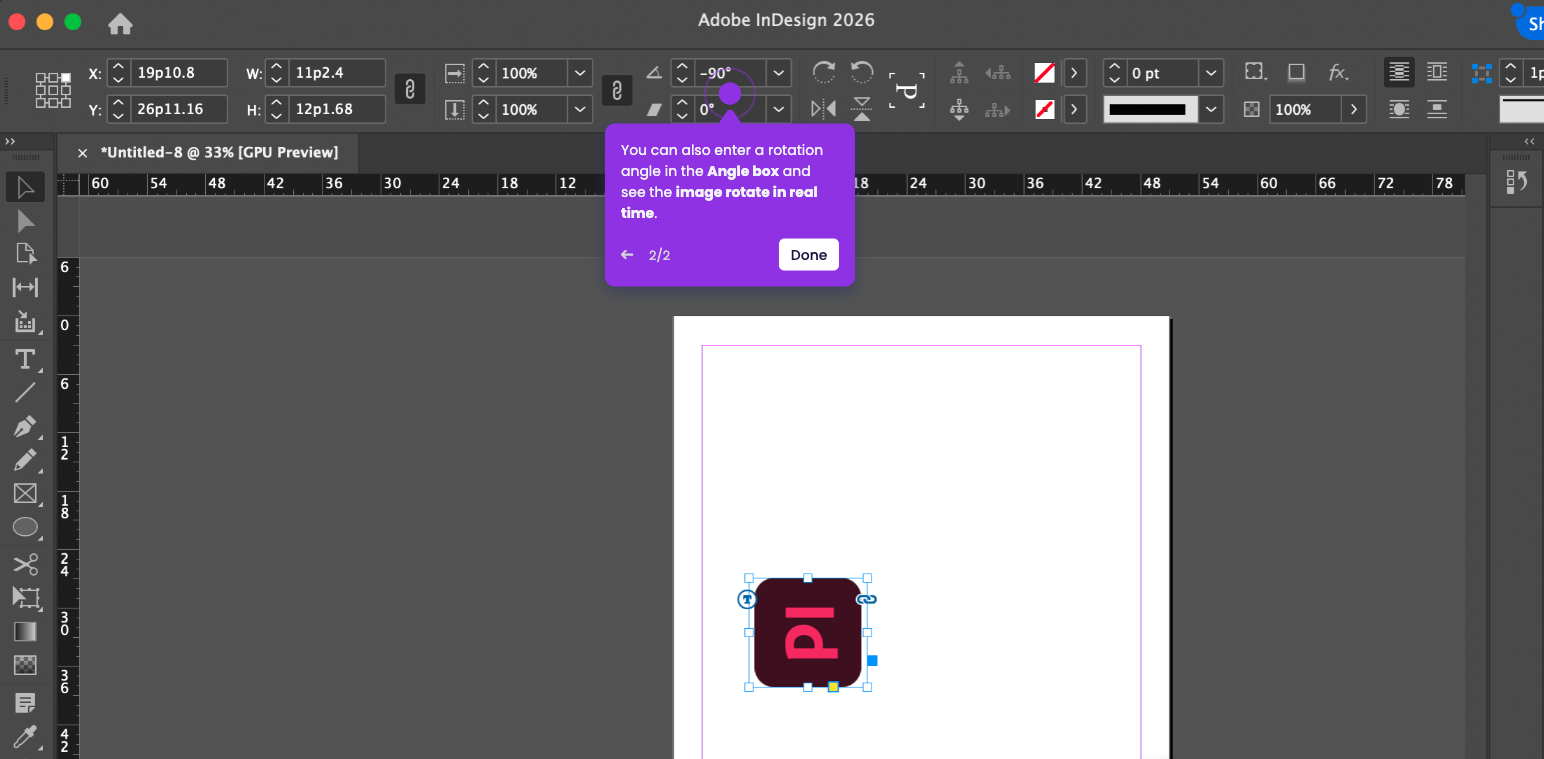The height and width of the screenshot is (759, 1544).
Task: Open the Shear Angle dropdown
Action: pos(779,109)
